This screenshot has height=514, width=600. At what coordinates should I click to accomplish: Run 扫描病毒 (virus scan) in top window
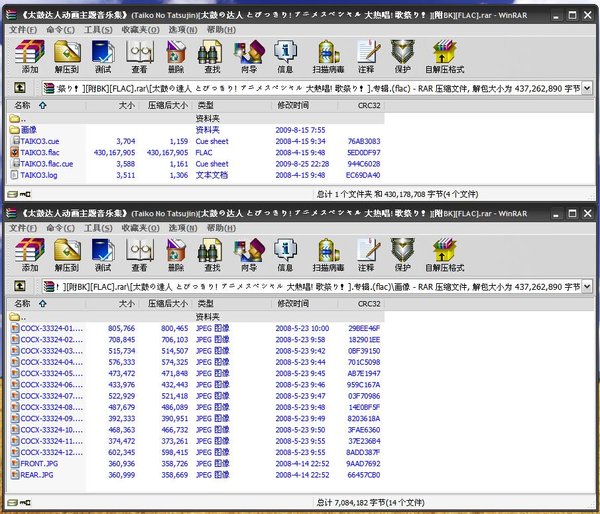click(x=328, y=57)
